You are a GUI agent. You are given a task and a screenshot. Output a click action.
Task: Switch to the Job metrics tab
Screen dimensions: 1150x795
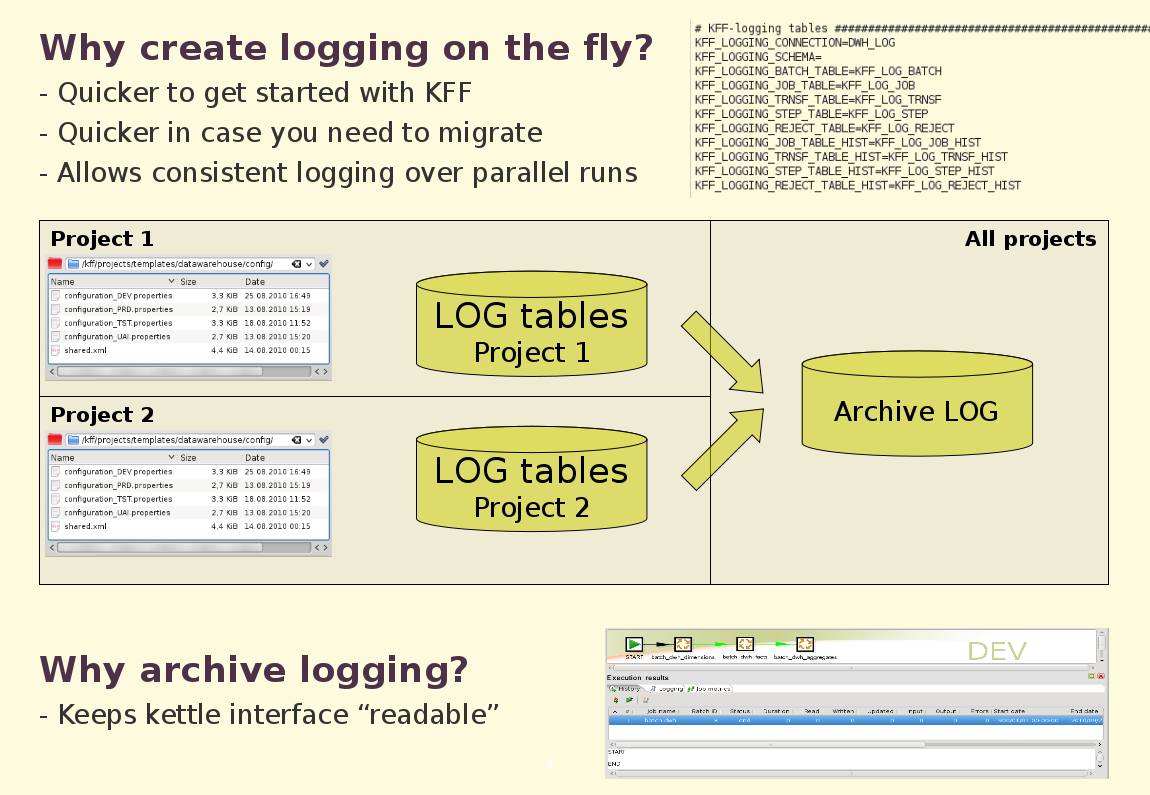tap(708, 689)
